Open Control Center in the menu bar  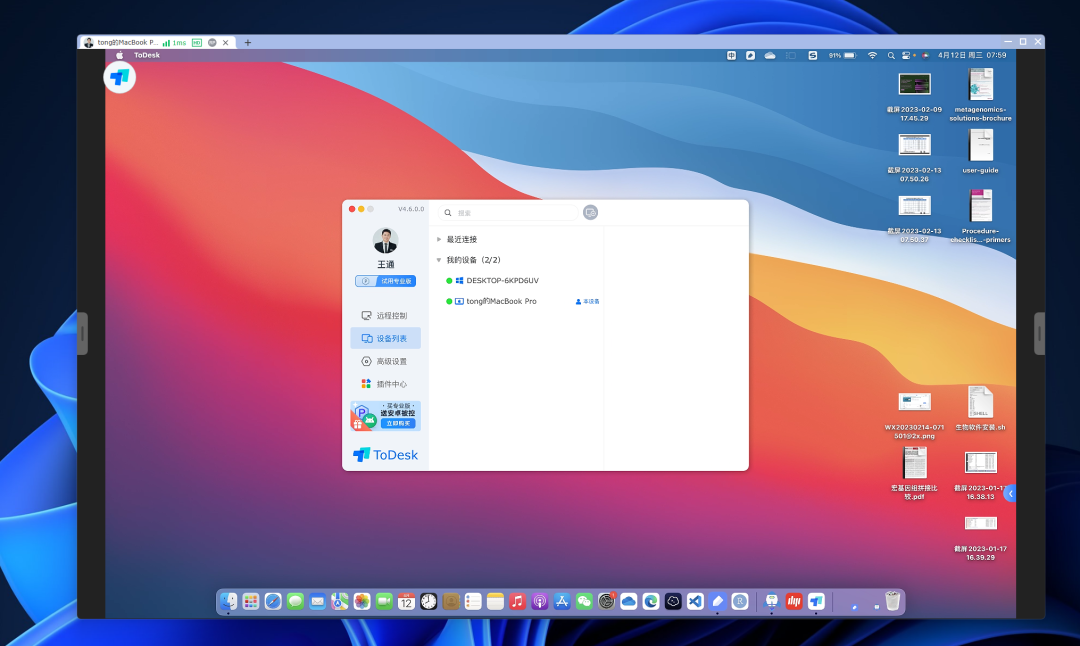pyautogui.click(x=906, y=55)
